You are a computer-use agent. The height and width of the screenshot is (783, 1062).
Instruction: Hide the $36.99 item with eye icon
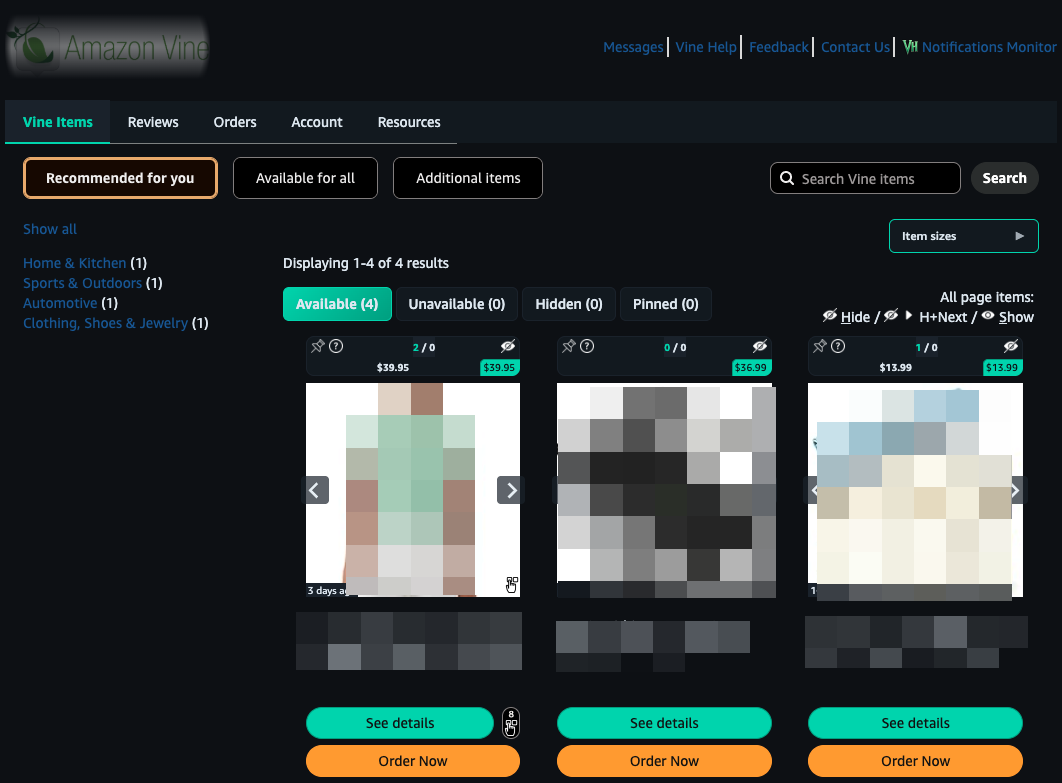click(x=759, y=346)
